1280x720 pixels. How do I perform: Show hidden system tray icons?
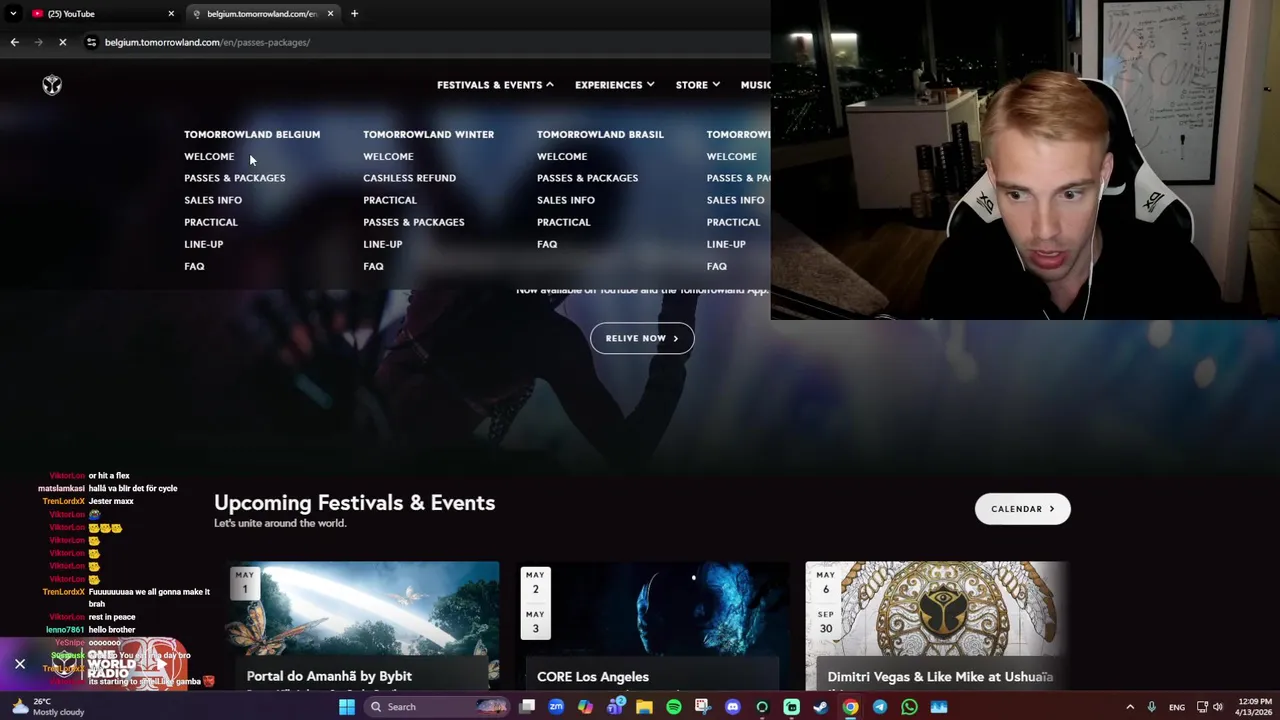(x=1130, y=707)
